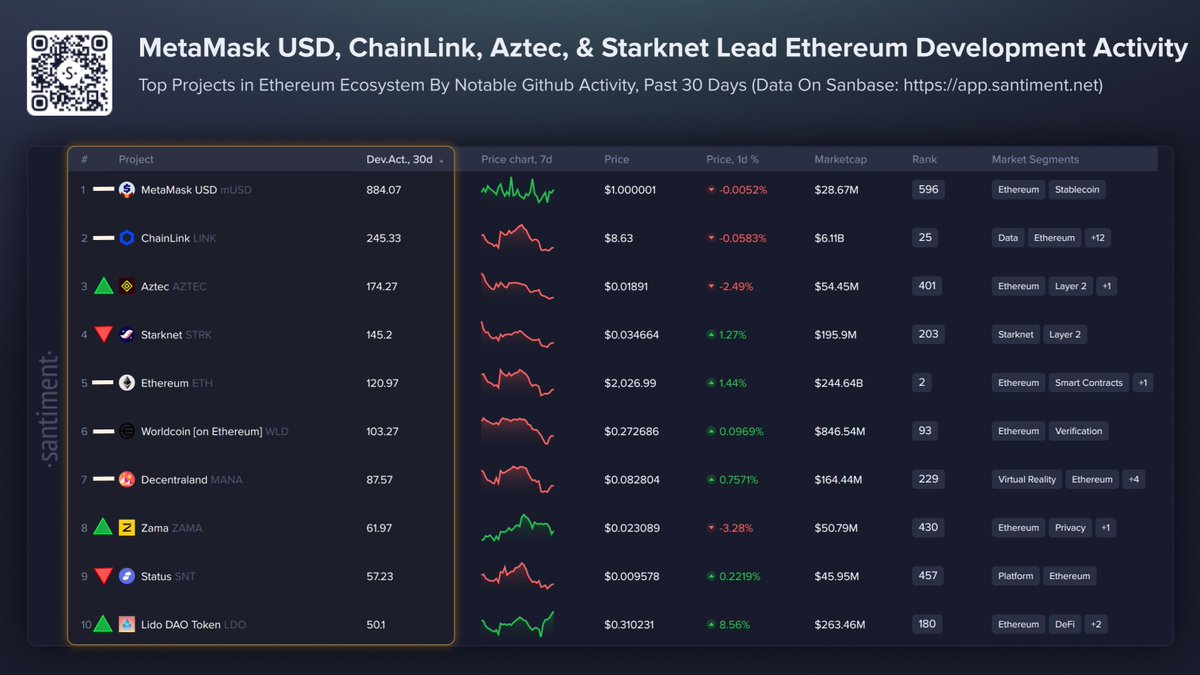Click the Ethereum ETH logo
This screenshot has height=675, width=1200.
point(126,382)
